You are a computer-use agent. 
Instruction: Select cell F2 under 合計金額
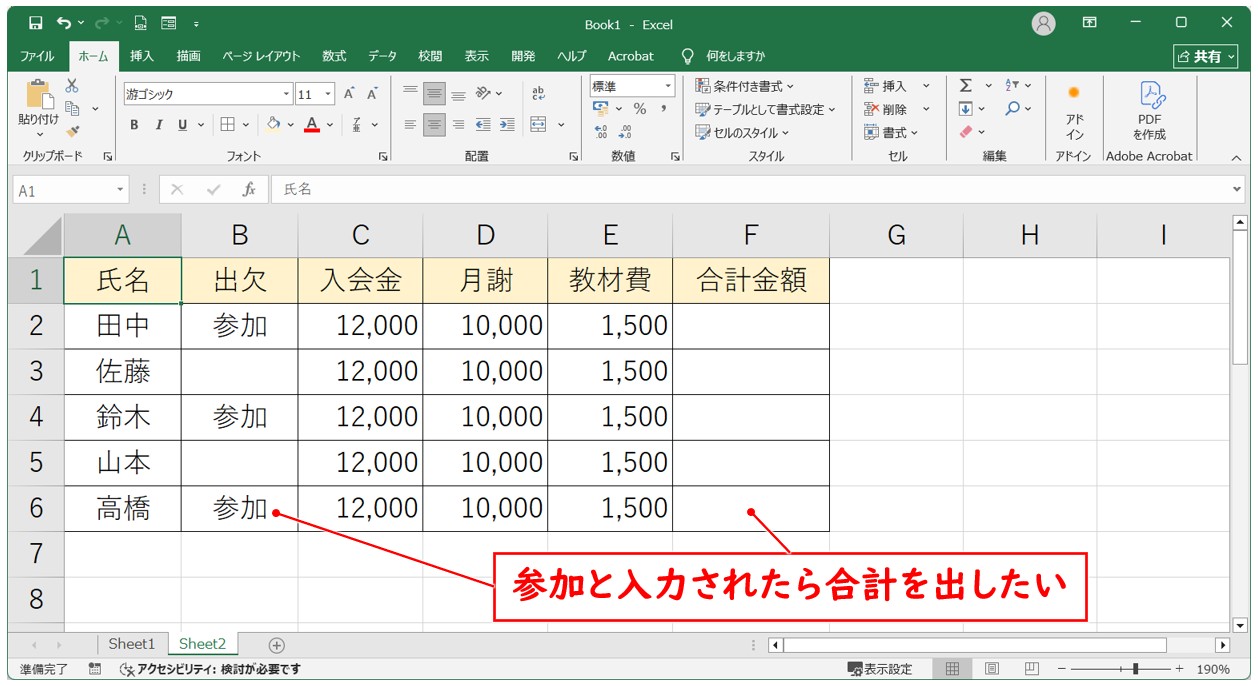[x=750, y=326]
